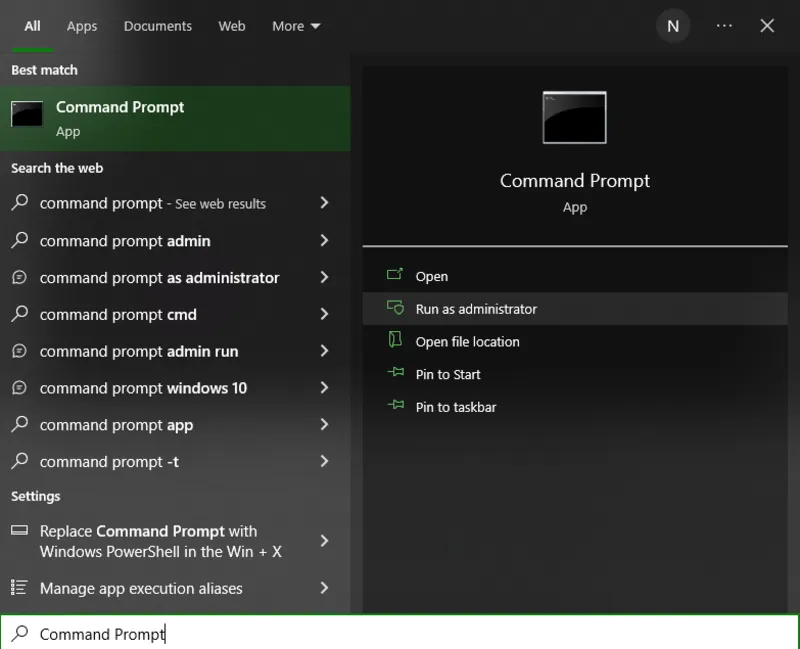Image resolution: width=800 pixels, height=649 pixels.
Task: Click the N user account avatar
Action: (673, 26)
